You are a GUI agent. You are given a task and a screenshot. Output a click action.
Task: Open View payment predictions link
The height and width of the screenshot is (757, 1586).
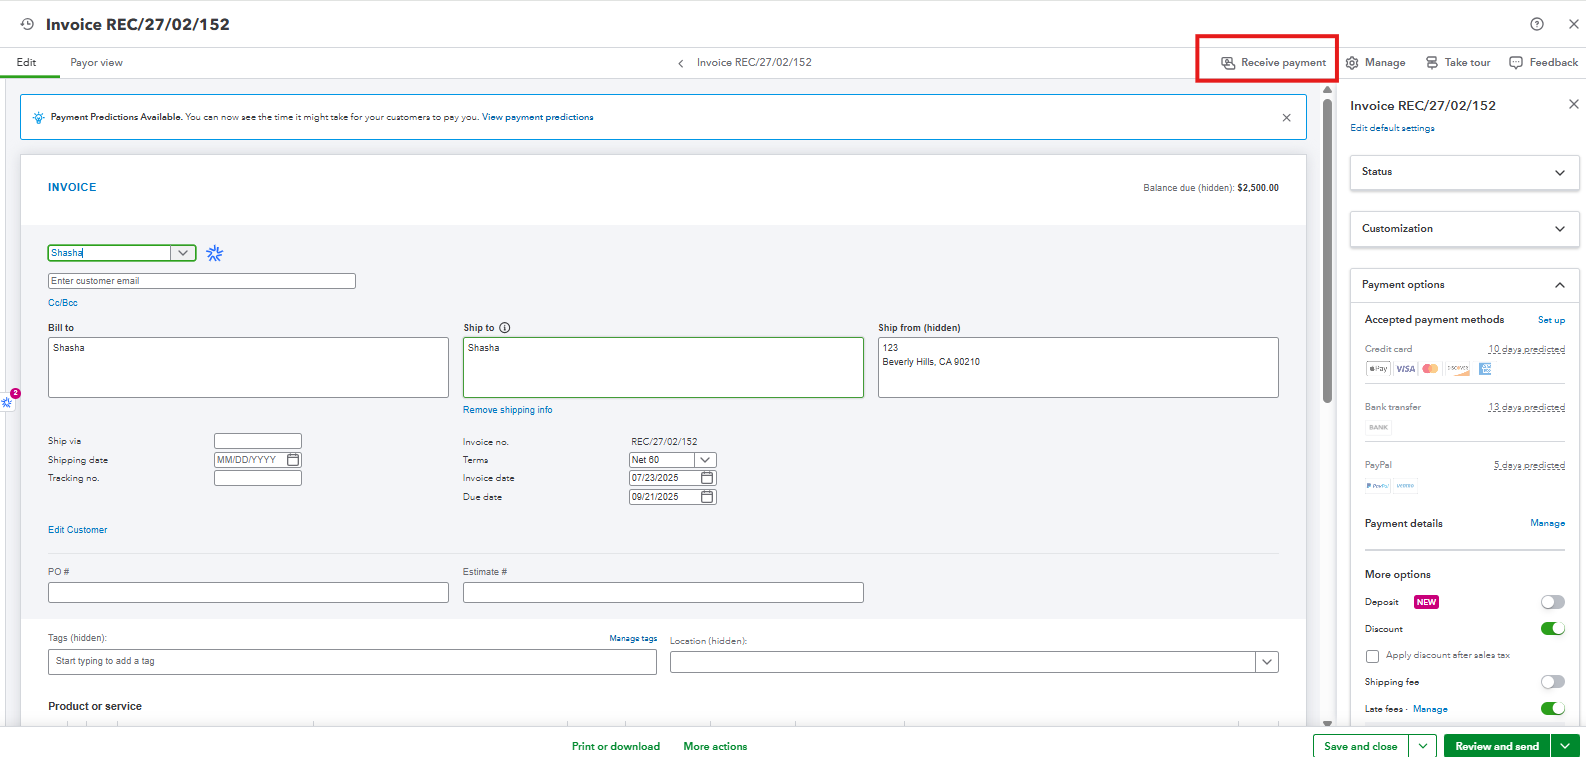[x=538, y=117]
